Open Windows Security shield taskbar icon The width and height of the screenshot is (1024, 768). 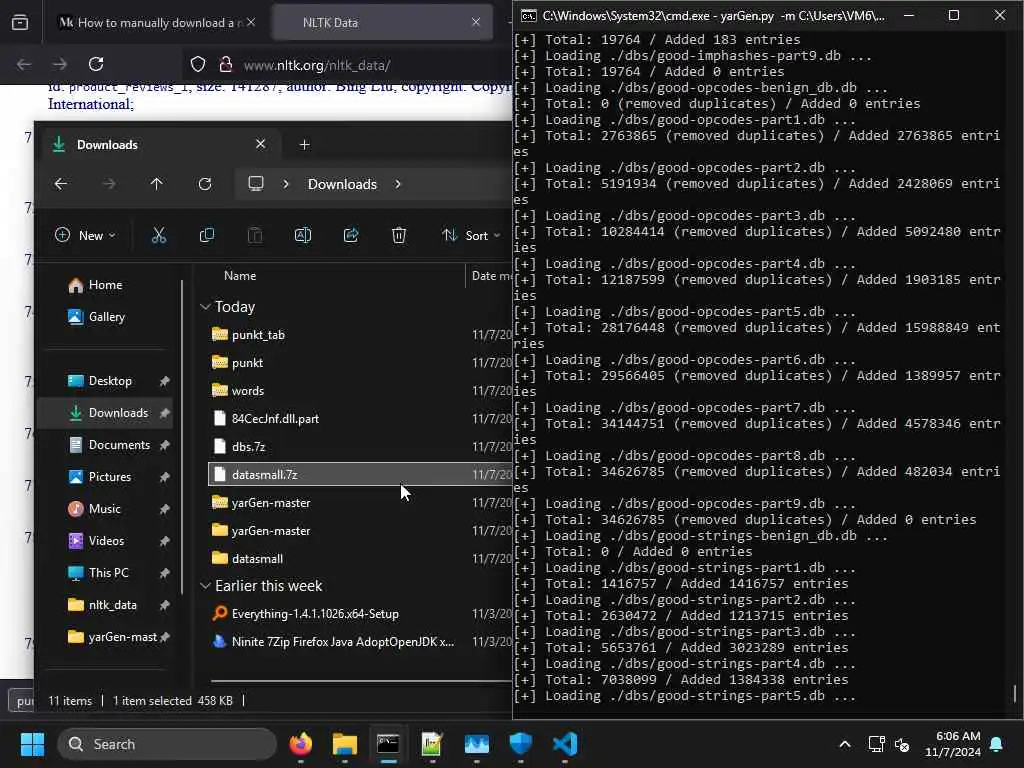(520, 744)
